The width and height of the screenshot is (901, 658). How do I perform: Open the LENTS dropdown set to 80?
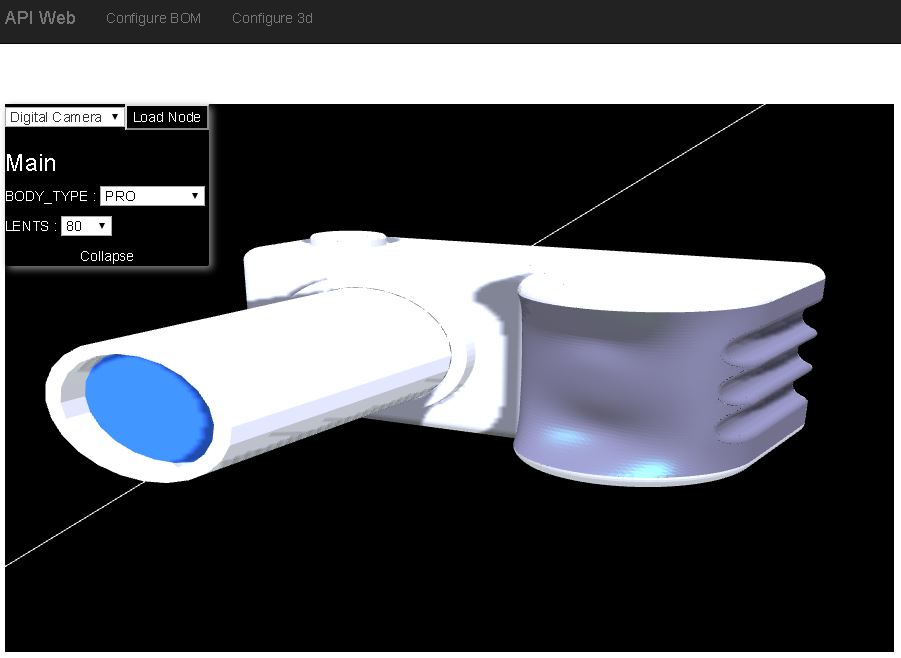86,227
